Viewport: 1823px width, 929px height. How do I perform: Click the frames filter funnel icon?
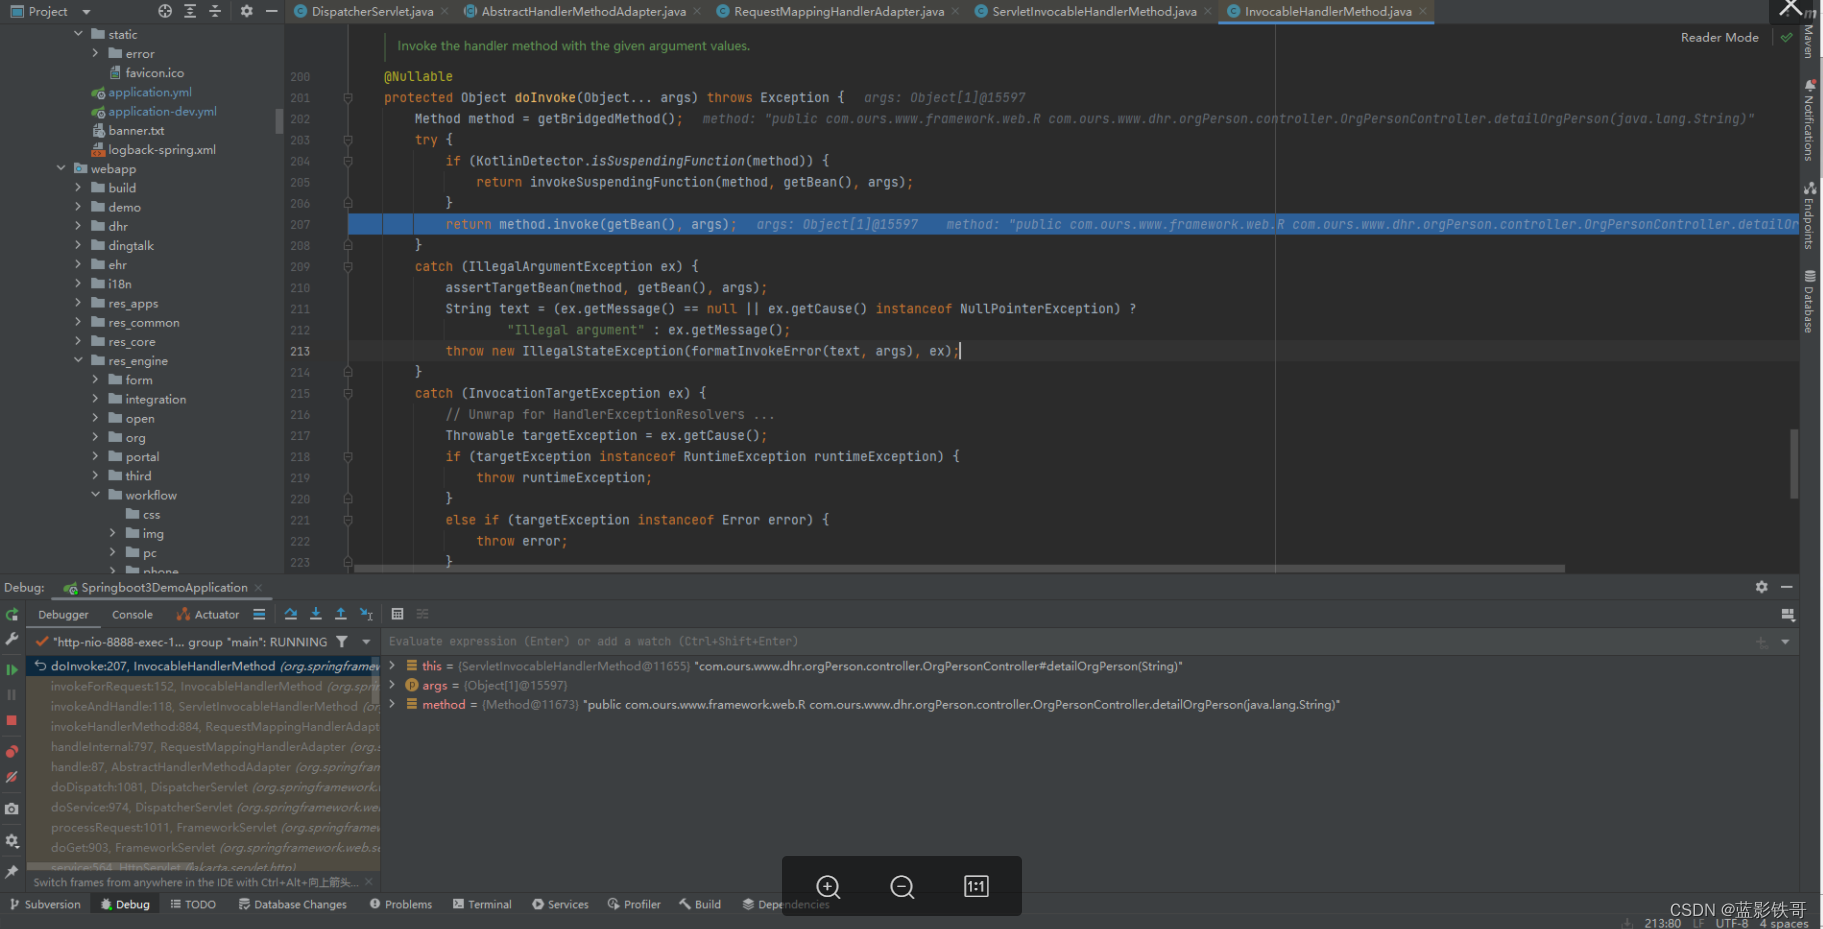[x=342, y=641]
